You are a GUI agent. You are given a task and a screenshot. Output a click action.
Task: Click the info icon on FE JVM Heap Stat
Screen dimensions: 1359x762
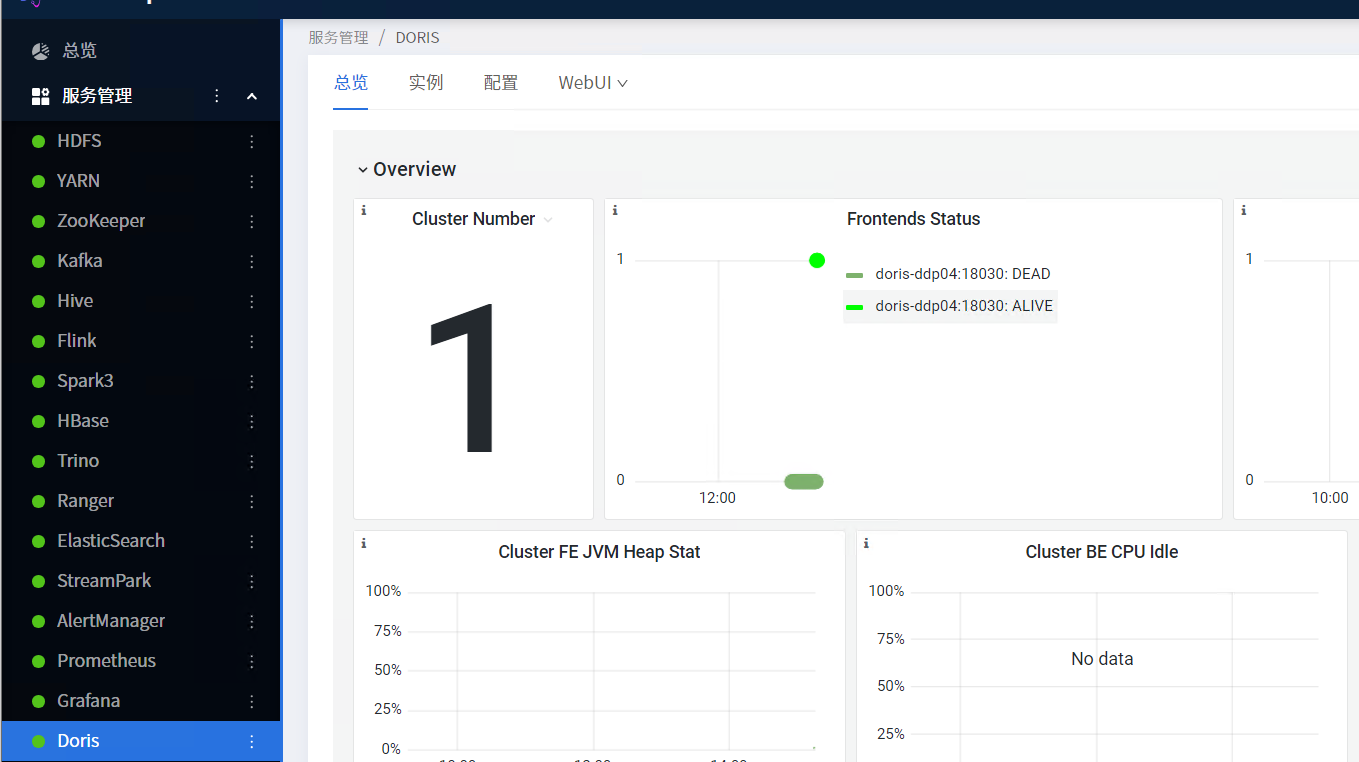click(x=364, y=543)
